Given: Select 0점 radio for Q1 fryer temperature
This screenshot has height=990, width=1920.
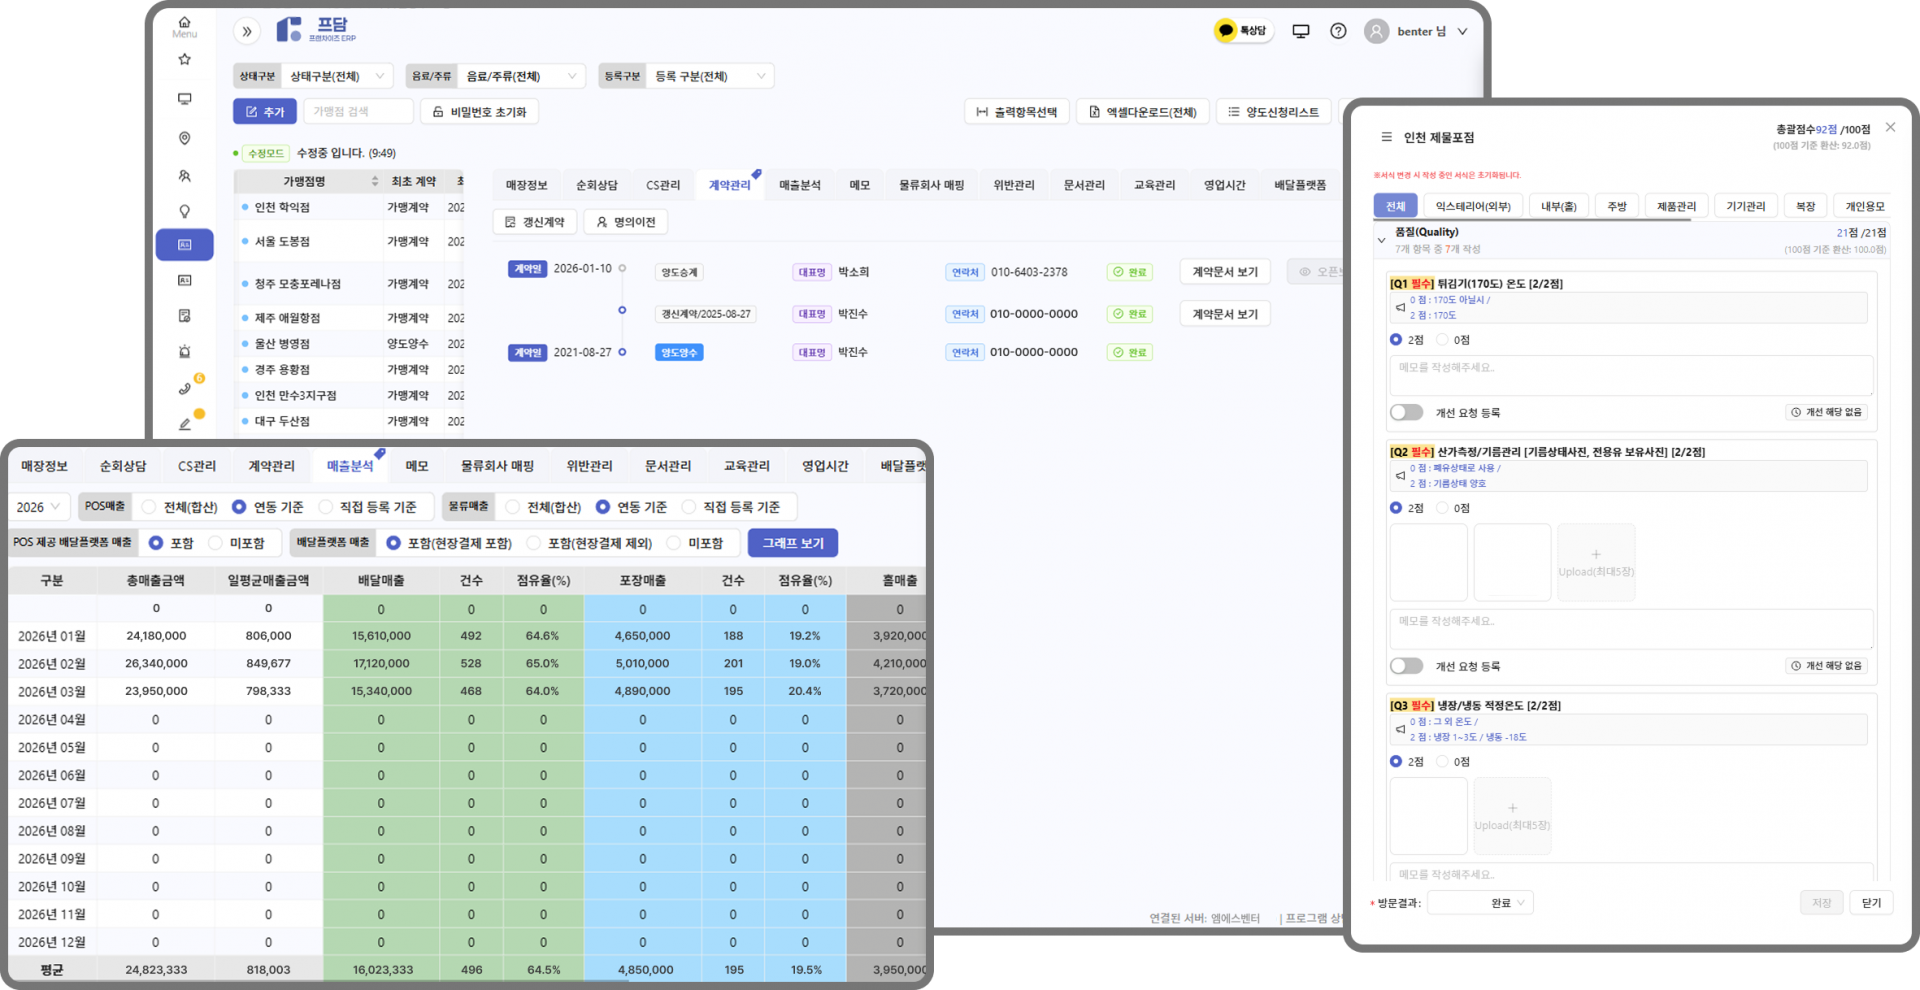Looking at the screenshot, I should pos(1442,339).
